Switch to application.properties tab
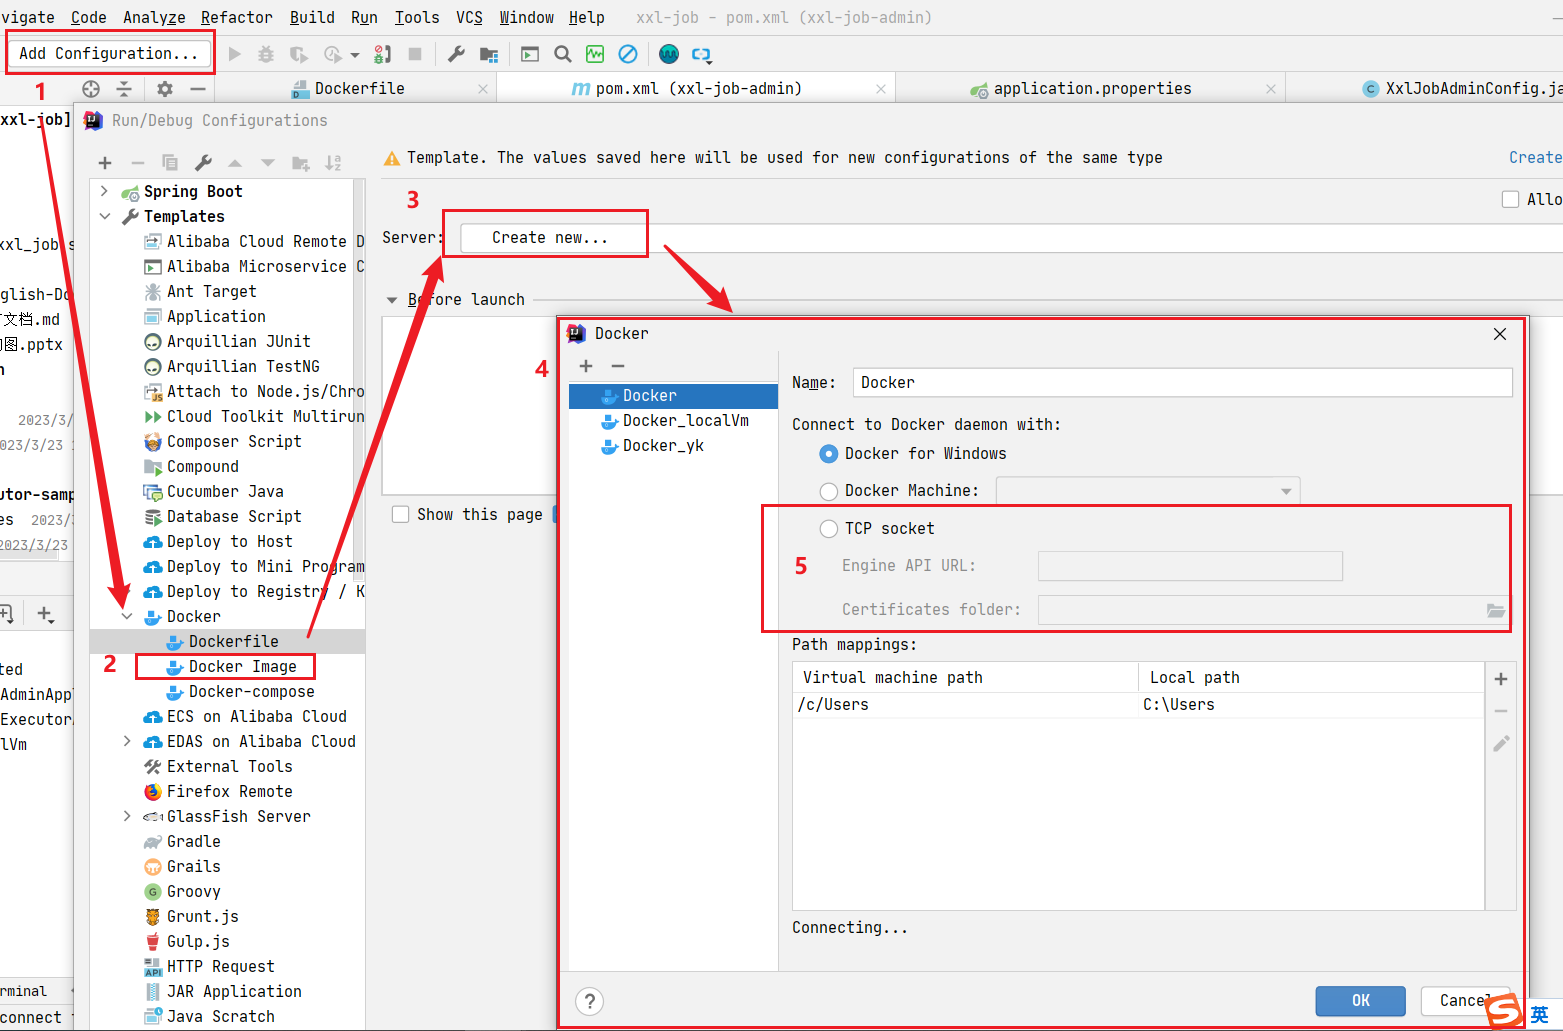1563x1031 pixels. 1092,89
